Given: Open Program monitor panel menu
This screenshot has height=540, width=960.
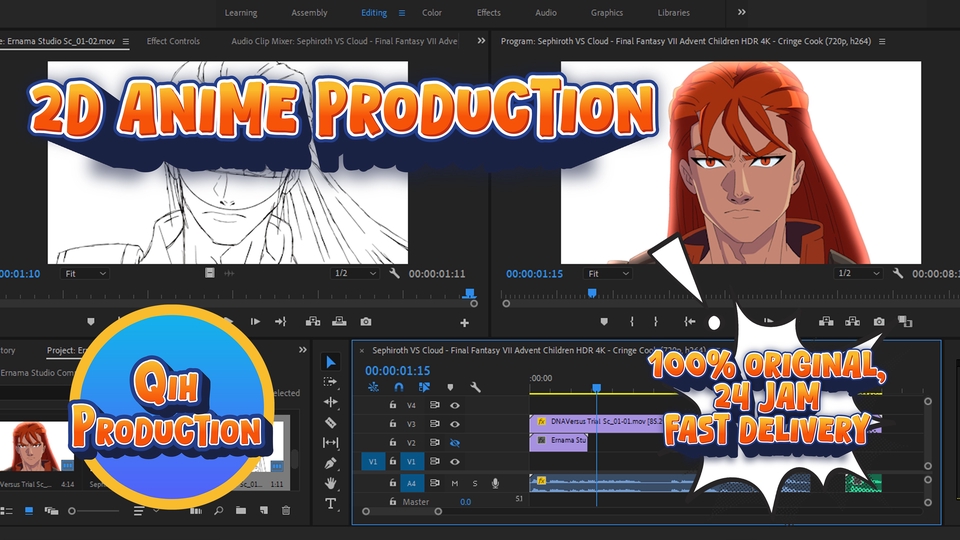Looking at the screenshot, I should (x=882, y=42).
